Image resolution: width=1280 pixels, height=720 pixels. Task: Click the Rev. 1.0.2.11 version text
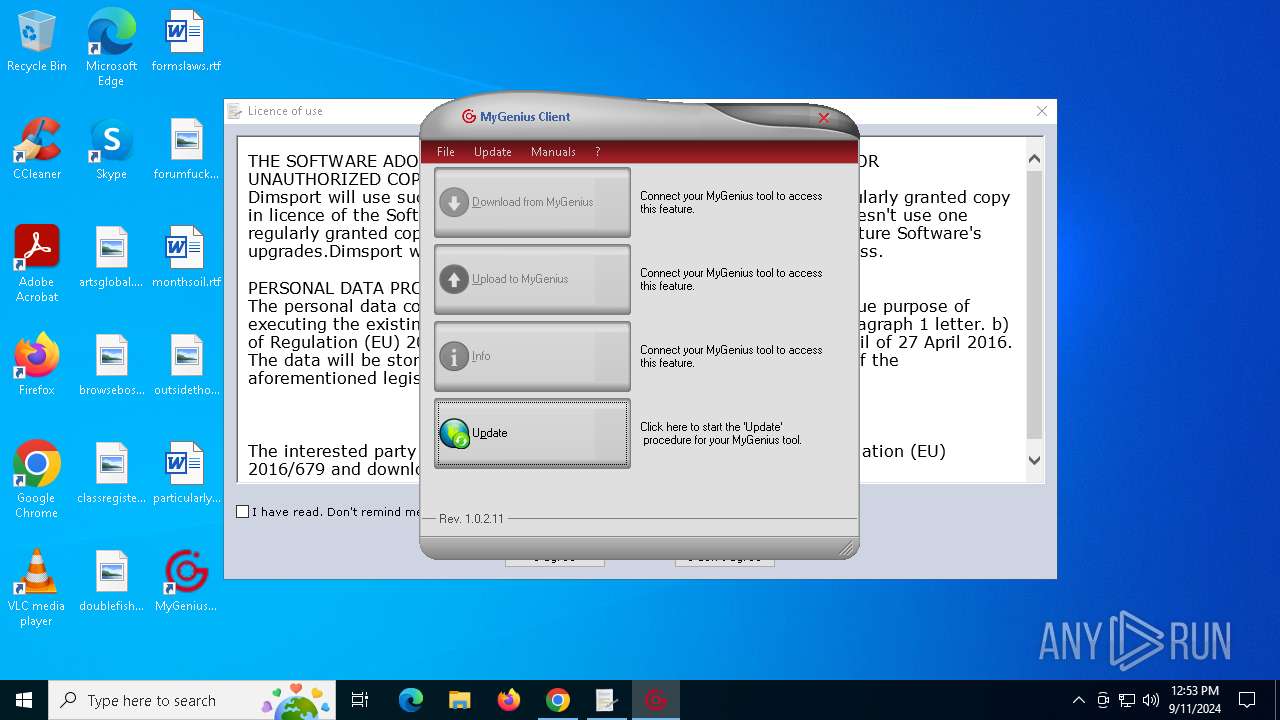tap(471, 519)
